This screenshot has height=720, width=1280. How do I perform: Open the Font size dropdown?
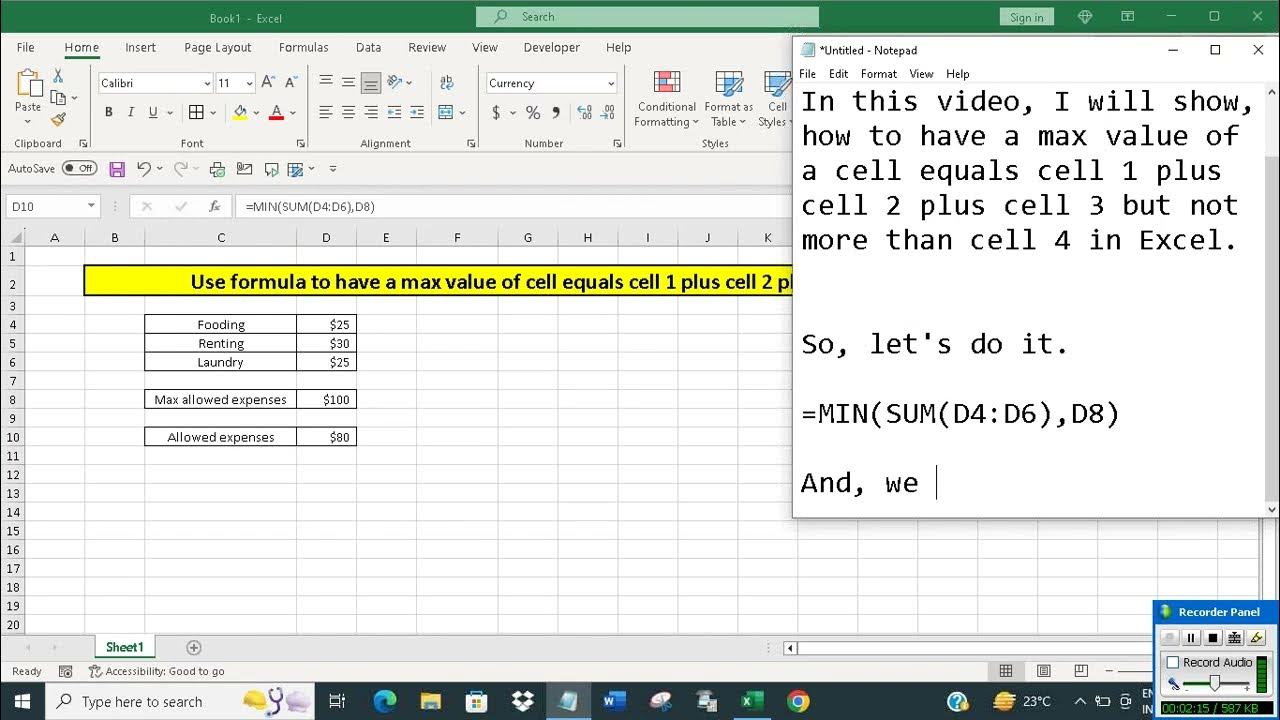coord(249,84)
